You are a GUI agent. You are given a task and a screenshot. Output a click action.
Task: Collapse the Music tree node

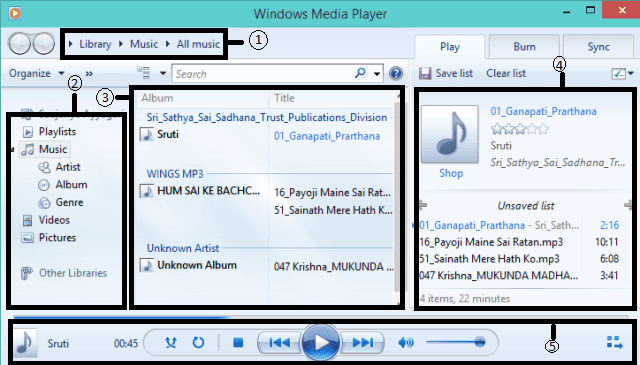[x=13, y=149]
